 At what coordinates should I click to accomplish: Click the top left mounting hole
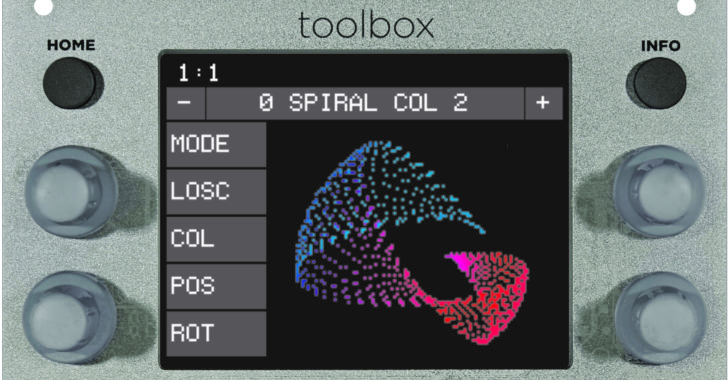pyautogui.click(x=43, y=7)
